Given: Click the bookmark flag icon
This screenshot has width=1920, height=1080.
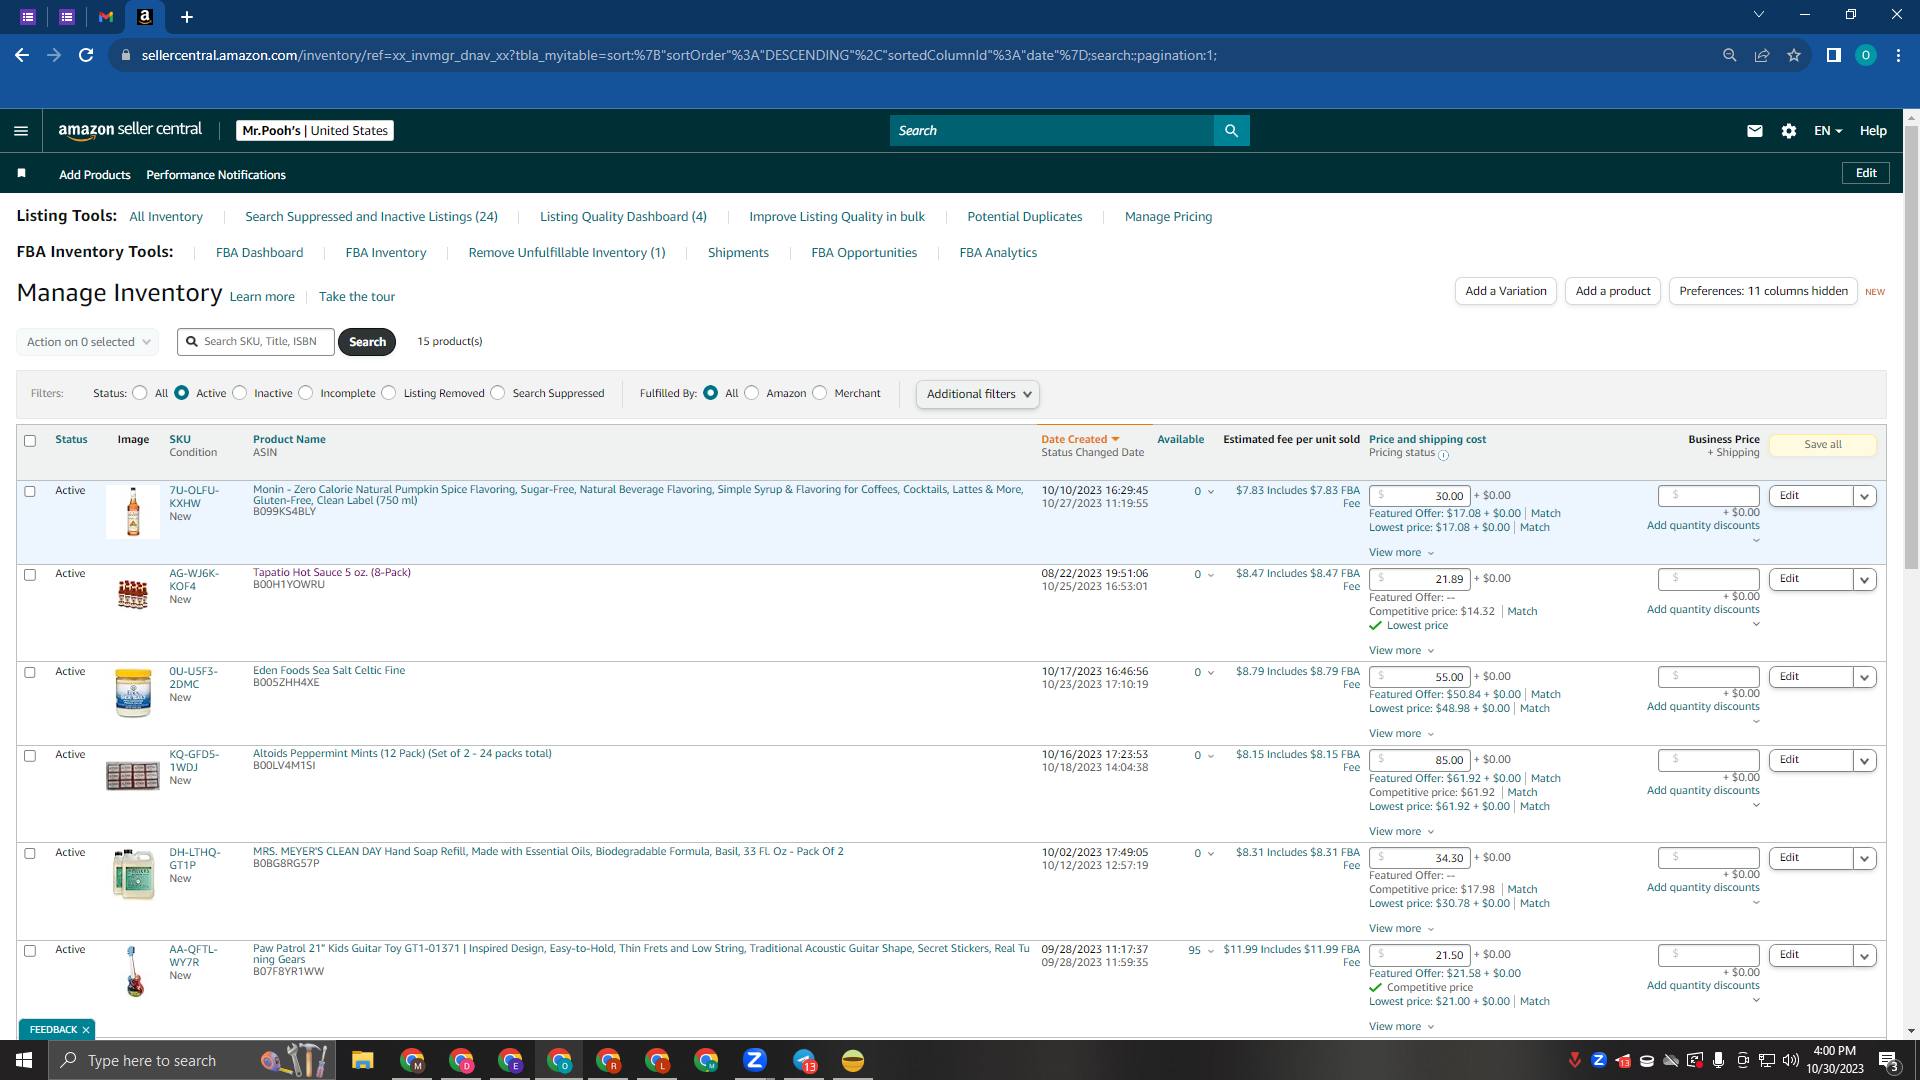Looking at the screenshot, I should click(21, 174).
